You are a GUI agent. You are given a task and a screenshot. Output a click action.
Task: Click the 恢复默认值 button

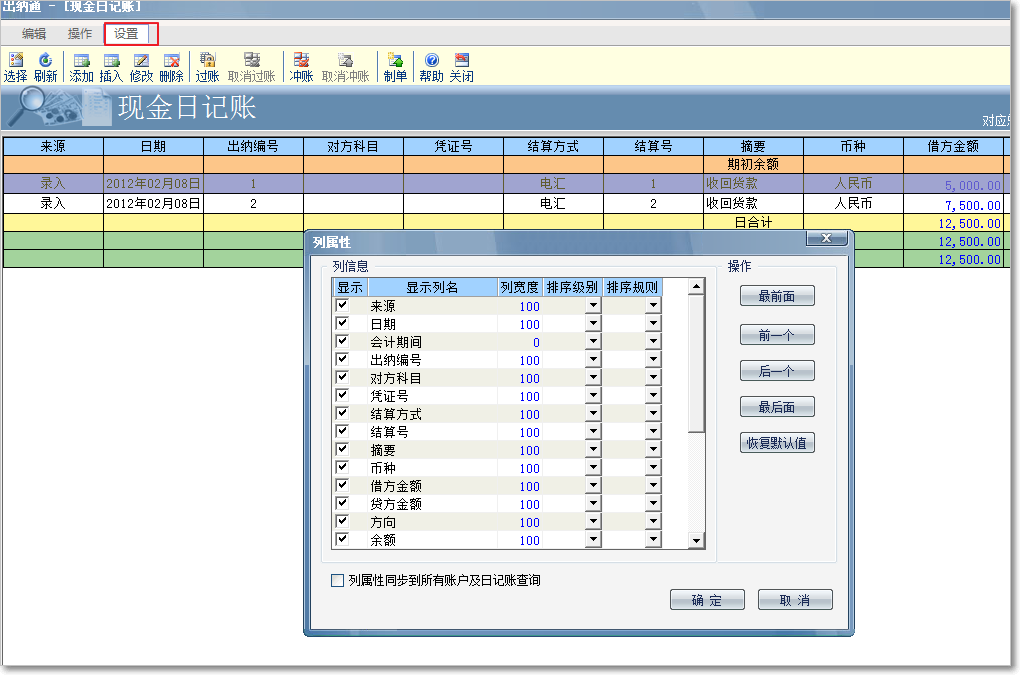point(777,443)
